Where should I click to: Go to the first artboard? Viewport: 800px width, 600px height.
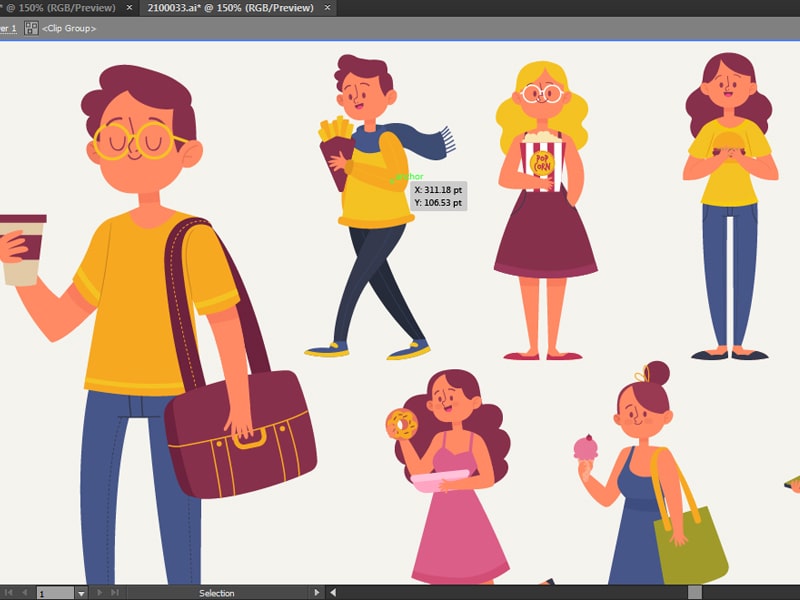point(10,593)
